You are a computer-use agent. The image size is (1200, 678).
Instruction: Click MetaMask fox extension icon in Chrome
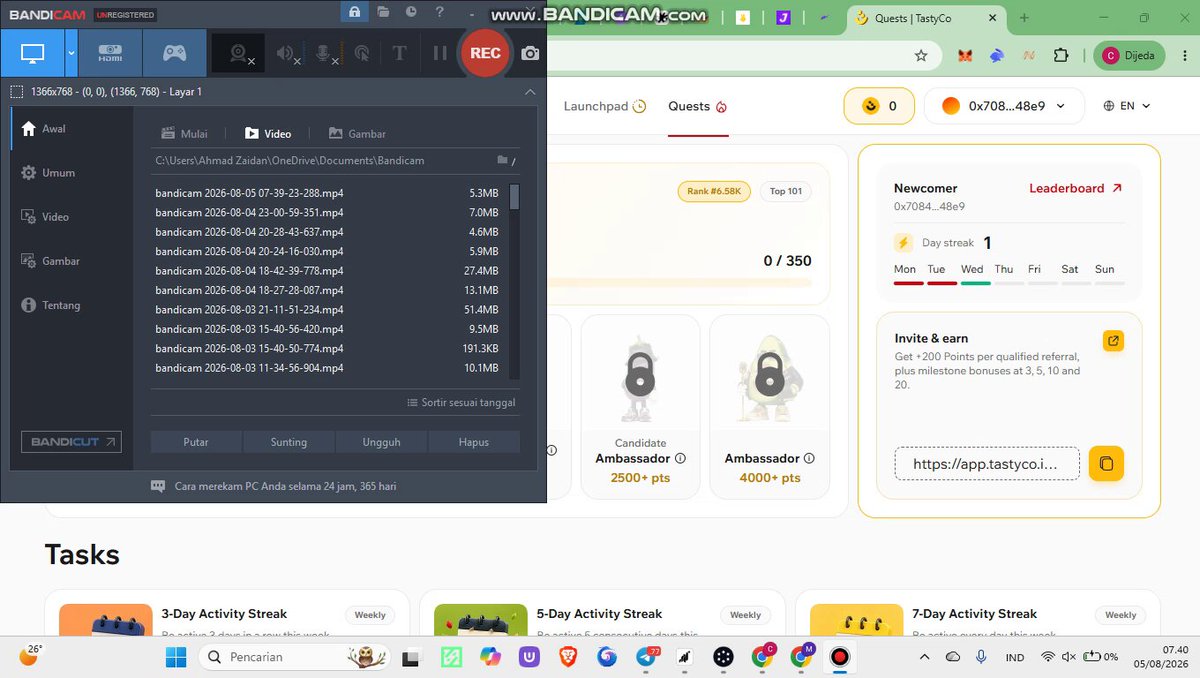(965, 56)
